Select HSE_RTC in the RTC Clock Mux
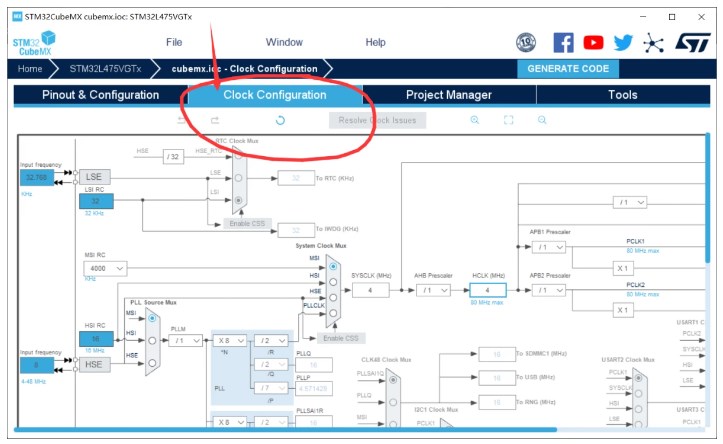Viewport: 723px width, 444px height. [238, 156]
